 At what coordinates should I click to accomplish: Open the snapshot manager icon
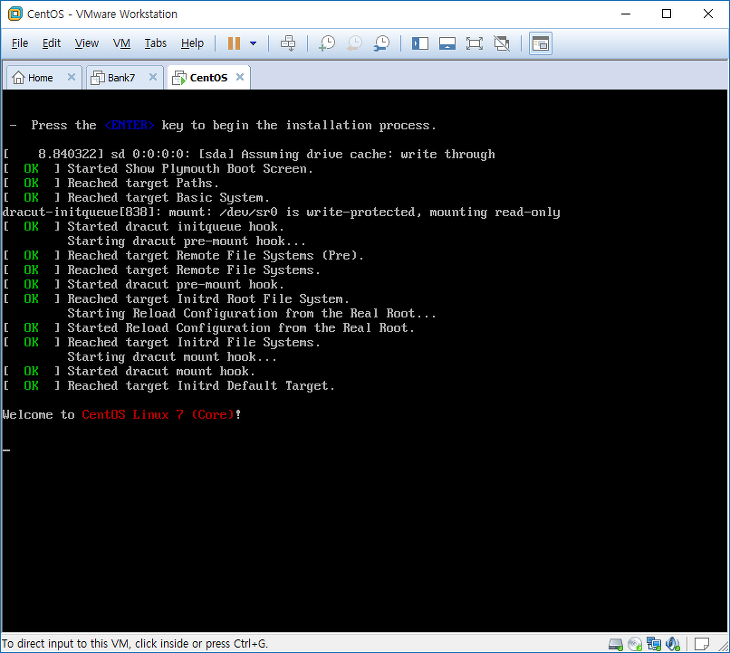tap(382, 43)
